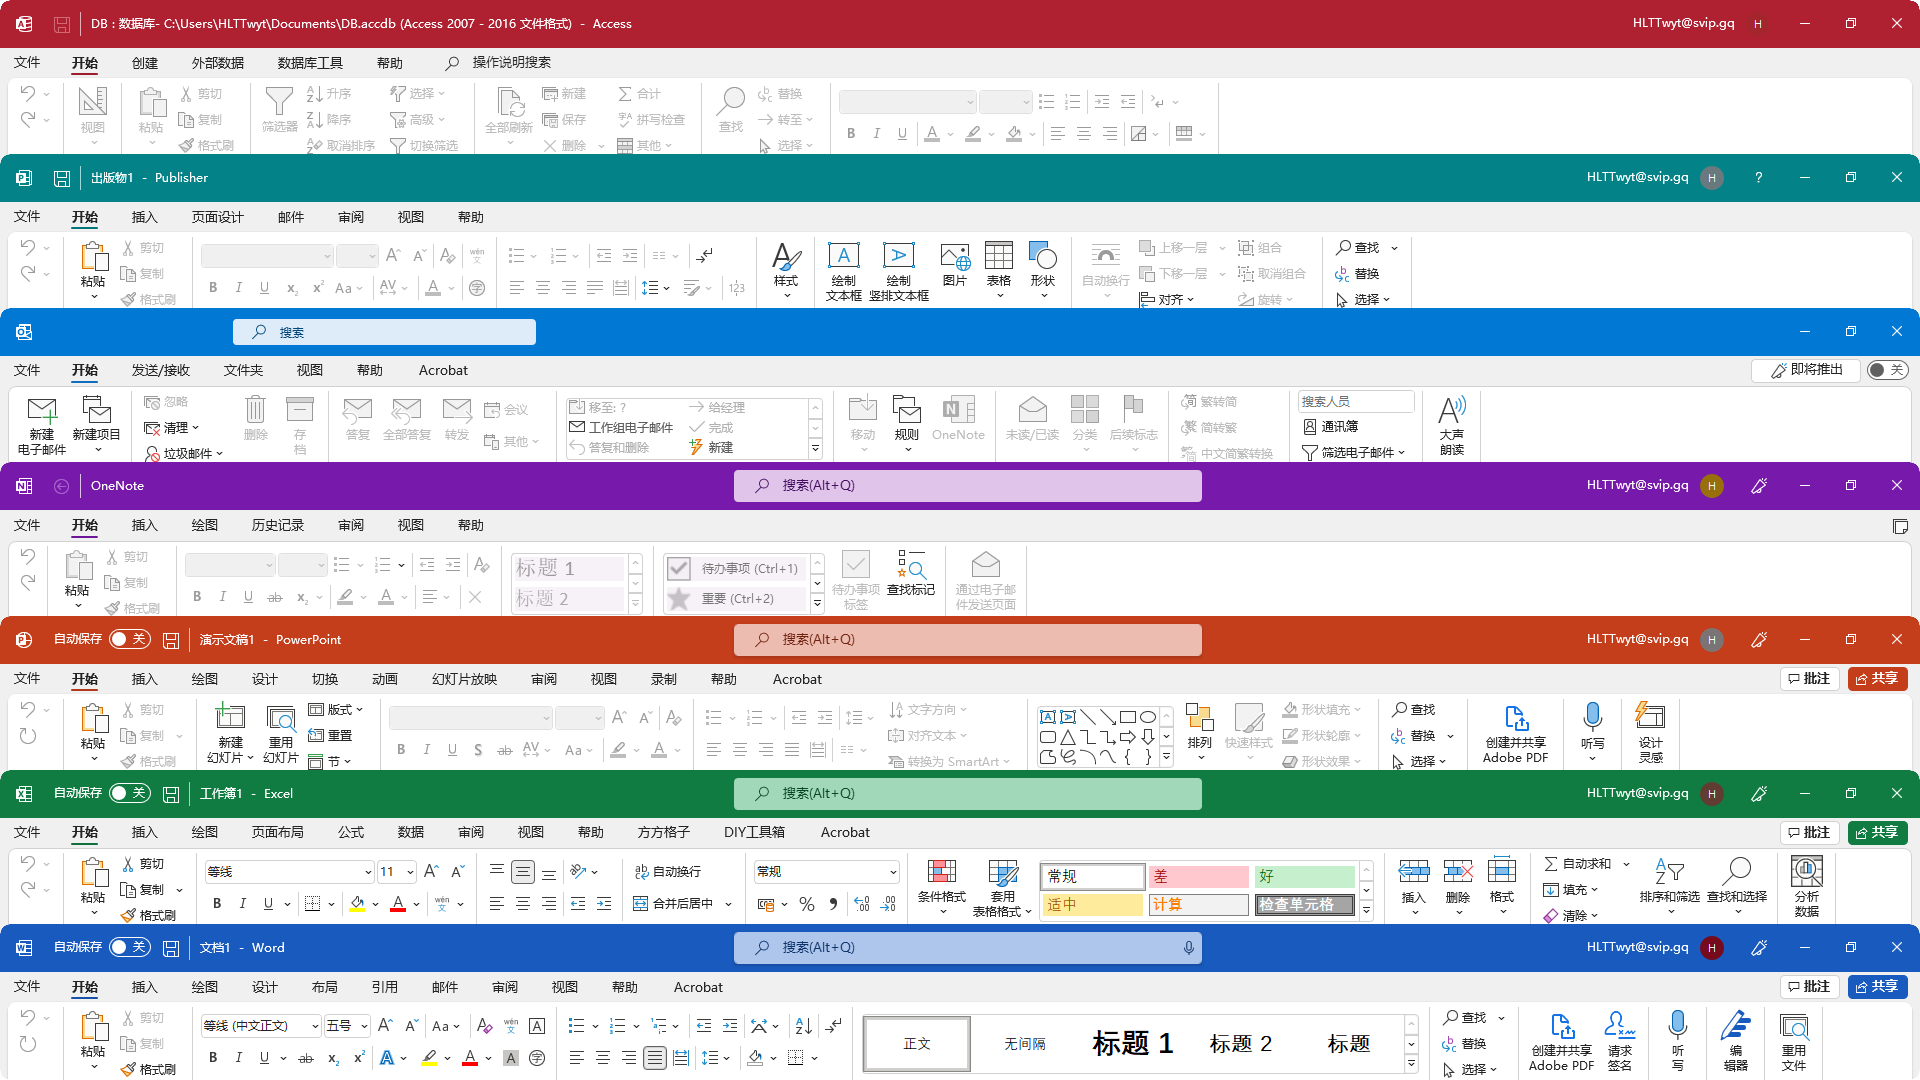1920x1080 pixels.
Task: Click PowerPoint's New Slide icon
Action: (x=230, y=718)
